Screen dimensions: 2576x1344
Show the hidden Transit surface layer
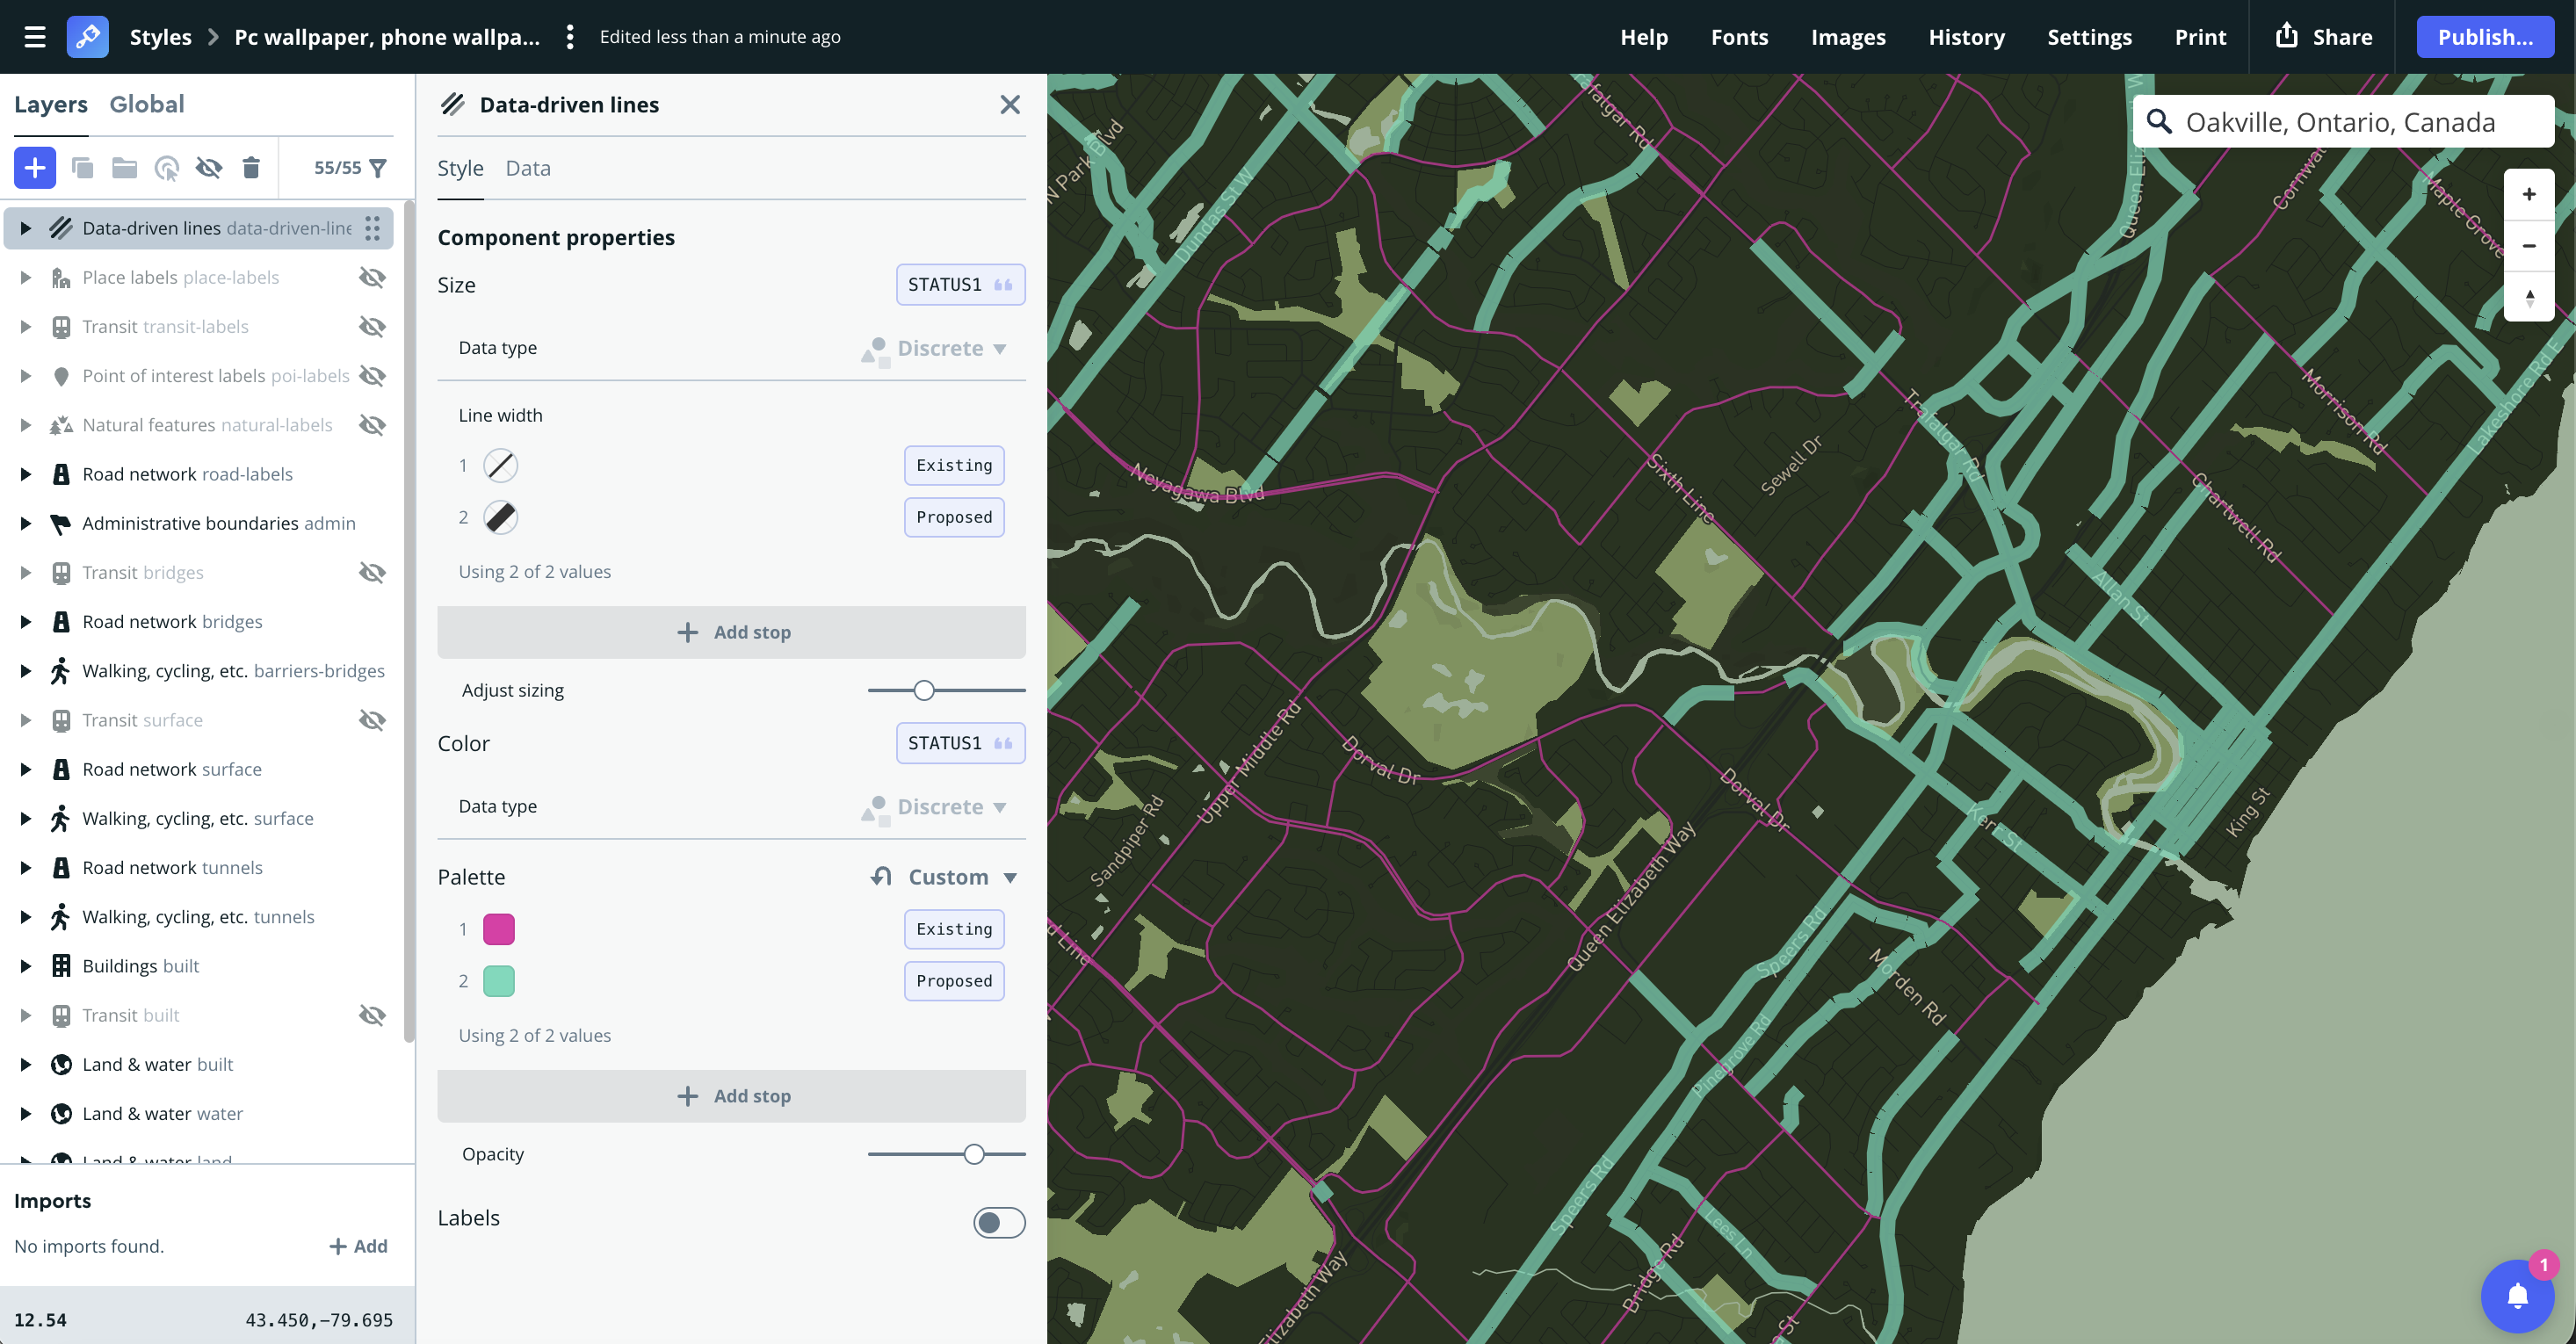click(x=372, y=719)
